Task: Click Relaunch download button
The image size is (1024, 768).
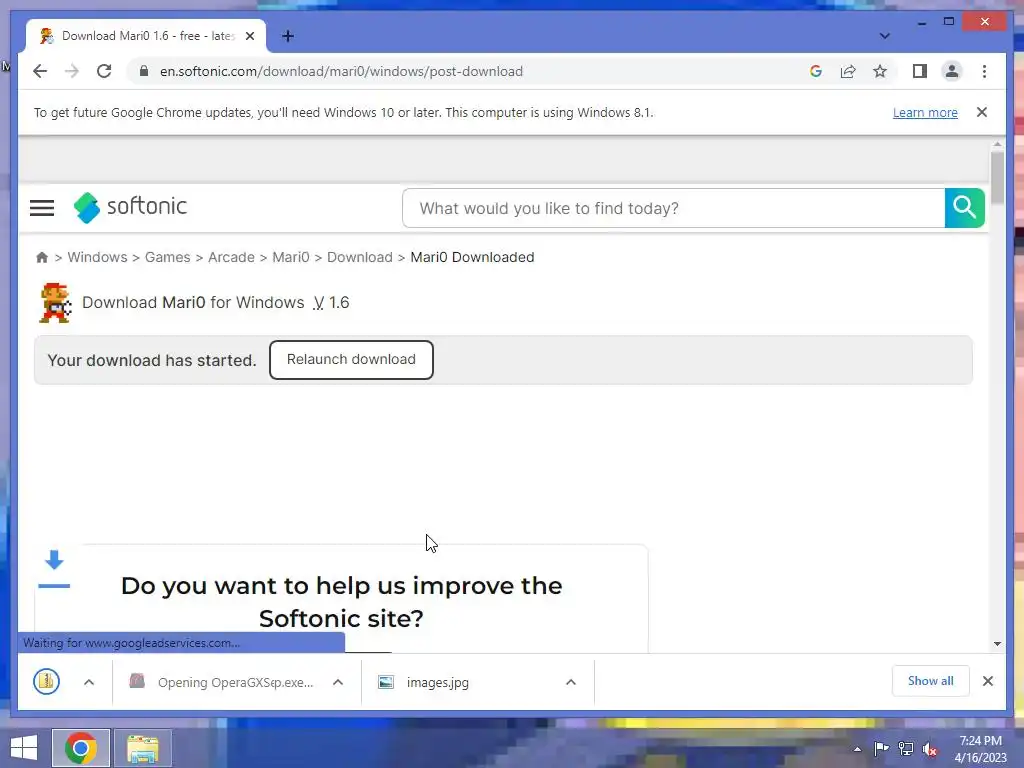Action: 351,360
